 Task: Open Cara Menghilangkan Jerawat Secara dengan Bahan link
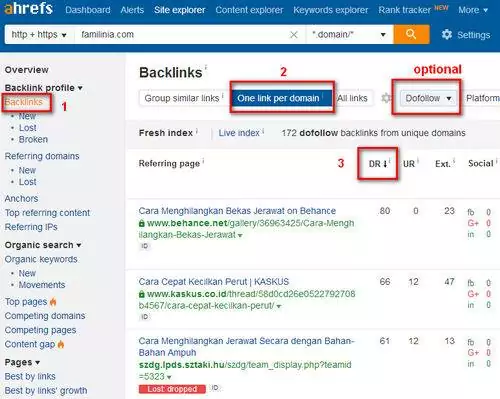pyautogui.click(x=247, y=347)
